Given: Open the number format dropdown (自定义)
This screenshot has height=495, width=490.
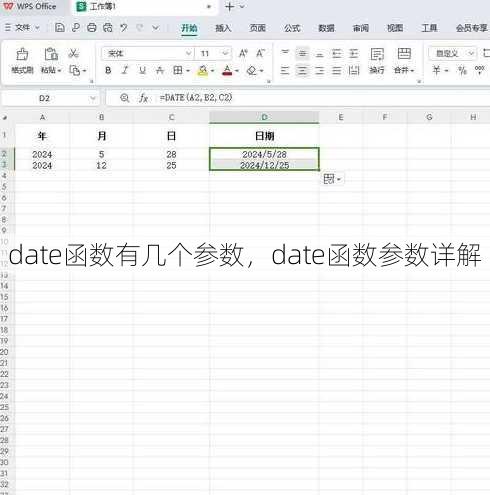Looking at the screenshot, I should (471, 53).
